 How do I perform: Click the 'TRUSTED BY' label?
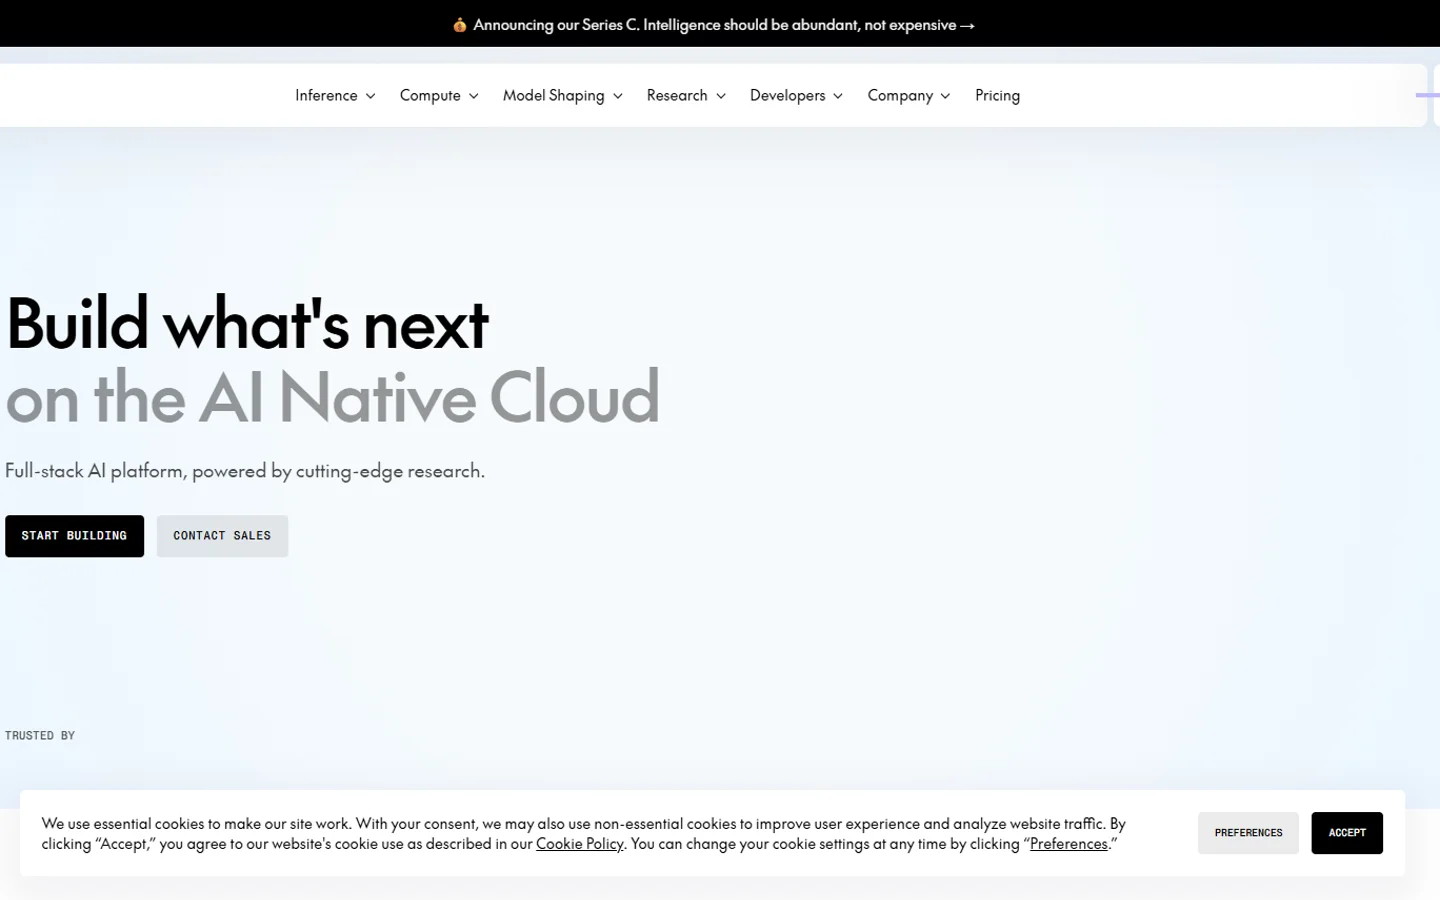[x=40, y=736]
